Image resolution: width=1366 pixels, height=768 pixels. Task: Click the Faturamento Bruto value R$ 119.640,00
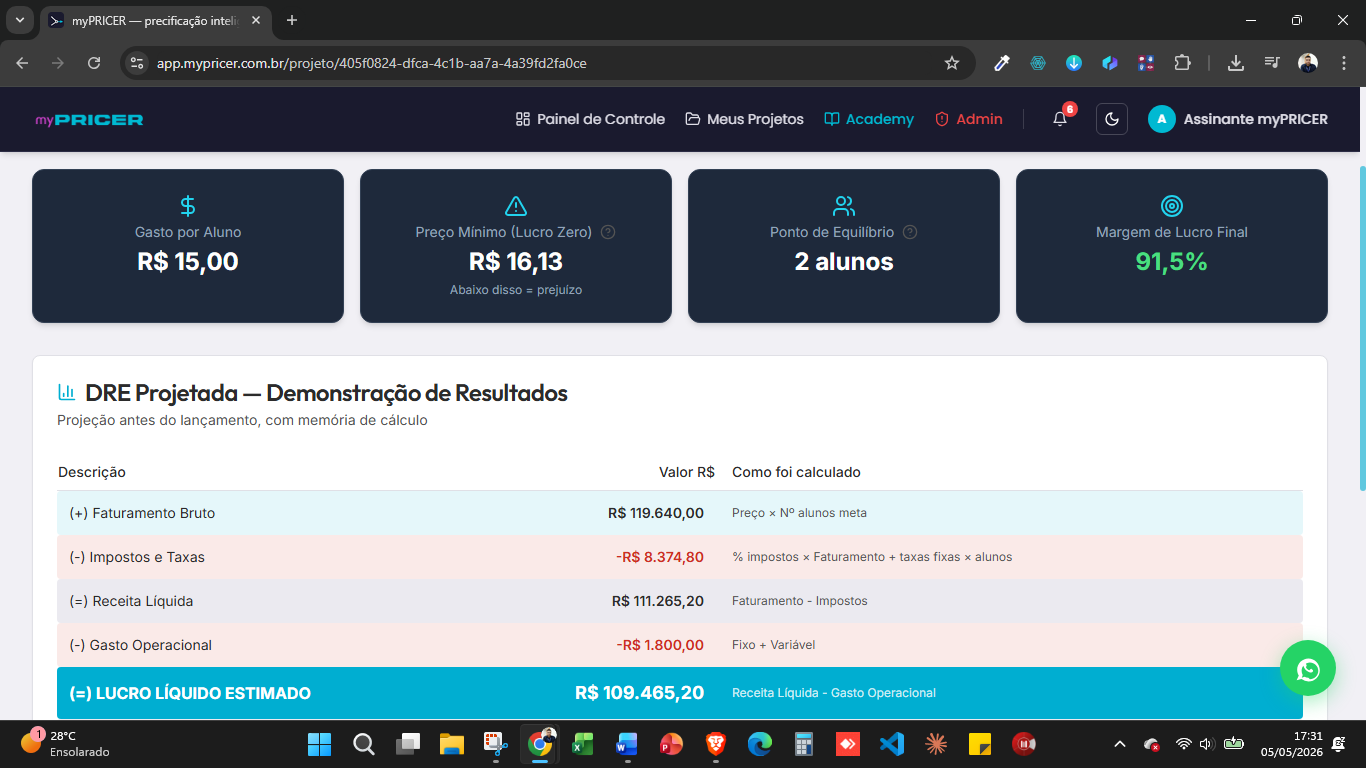click(x=656, y=513)
